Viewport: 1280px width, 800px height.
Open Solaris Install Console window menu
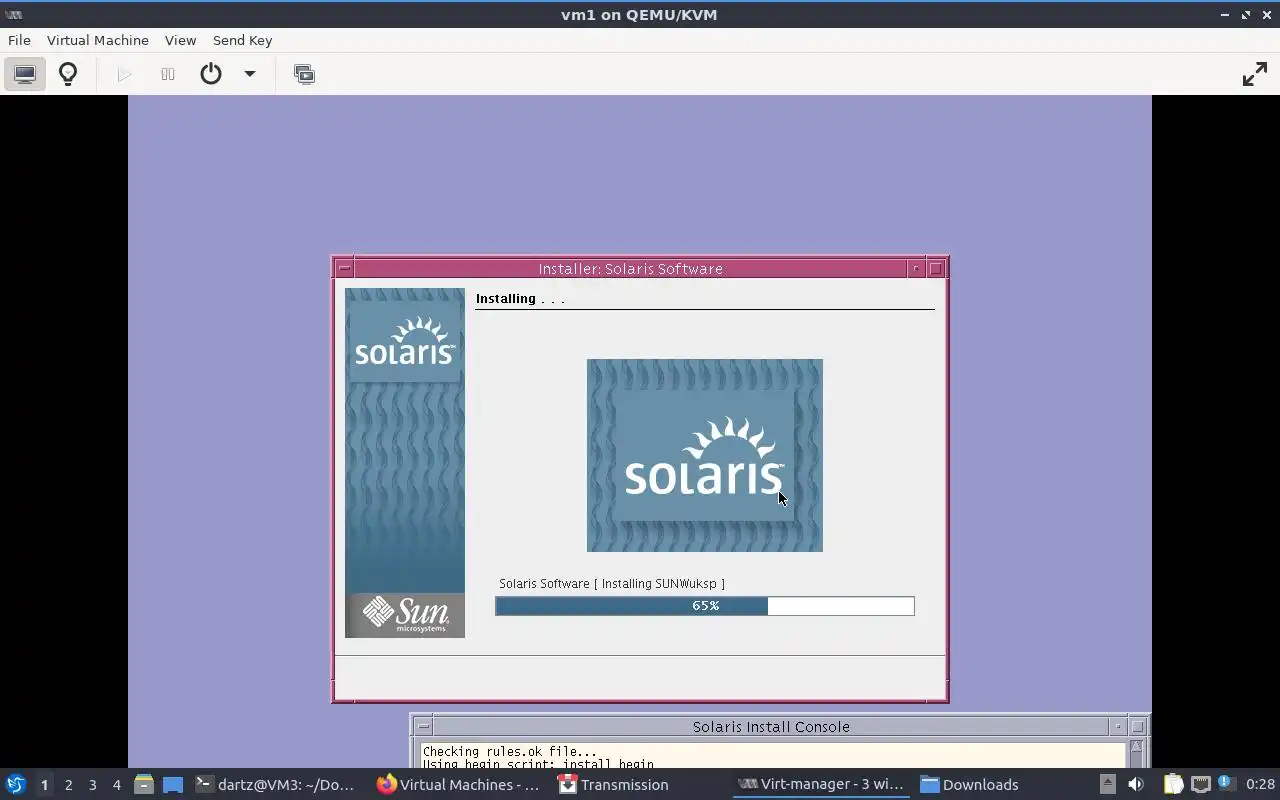click(x=424, y=727)
